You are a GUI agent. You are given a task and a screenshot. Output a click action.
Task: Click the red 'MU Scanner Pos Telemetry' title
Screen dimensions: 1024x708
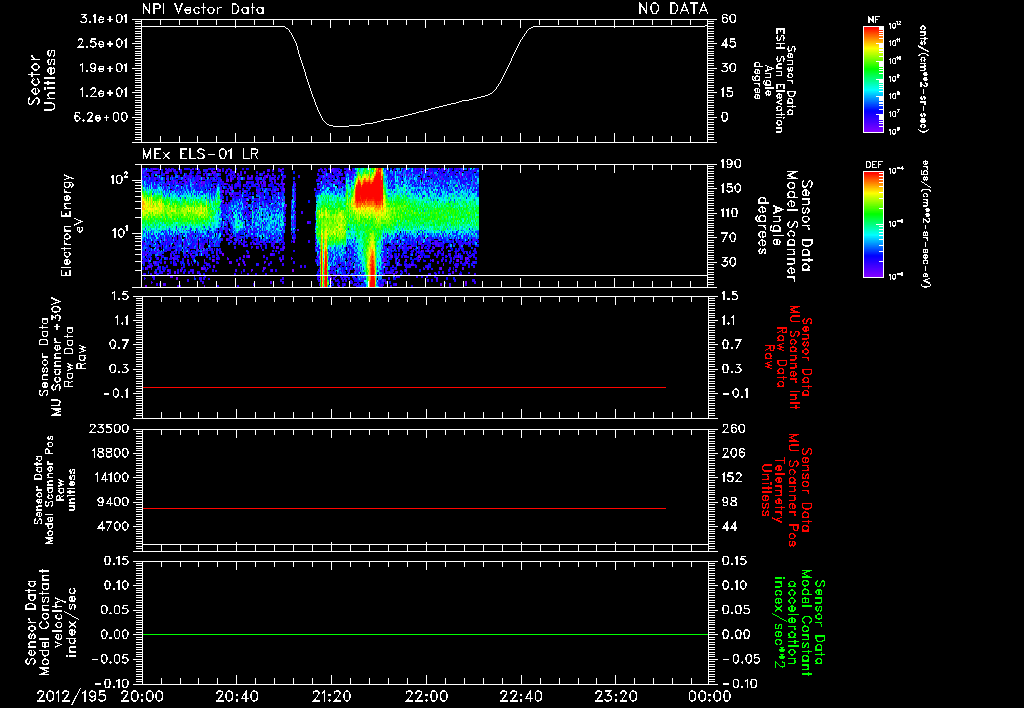(786, 490)
